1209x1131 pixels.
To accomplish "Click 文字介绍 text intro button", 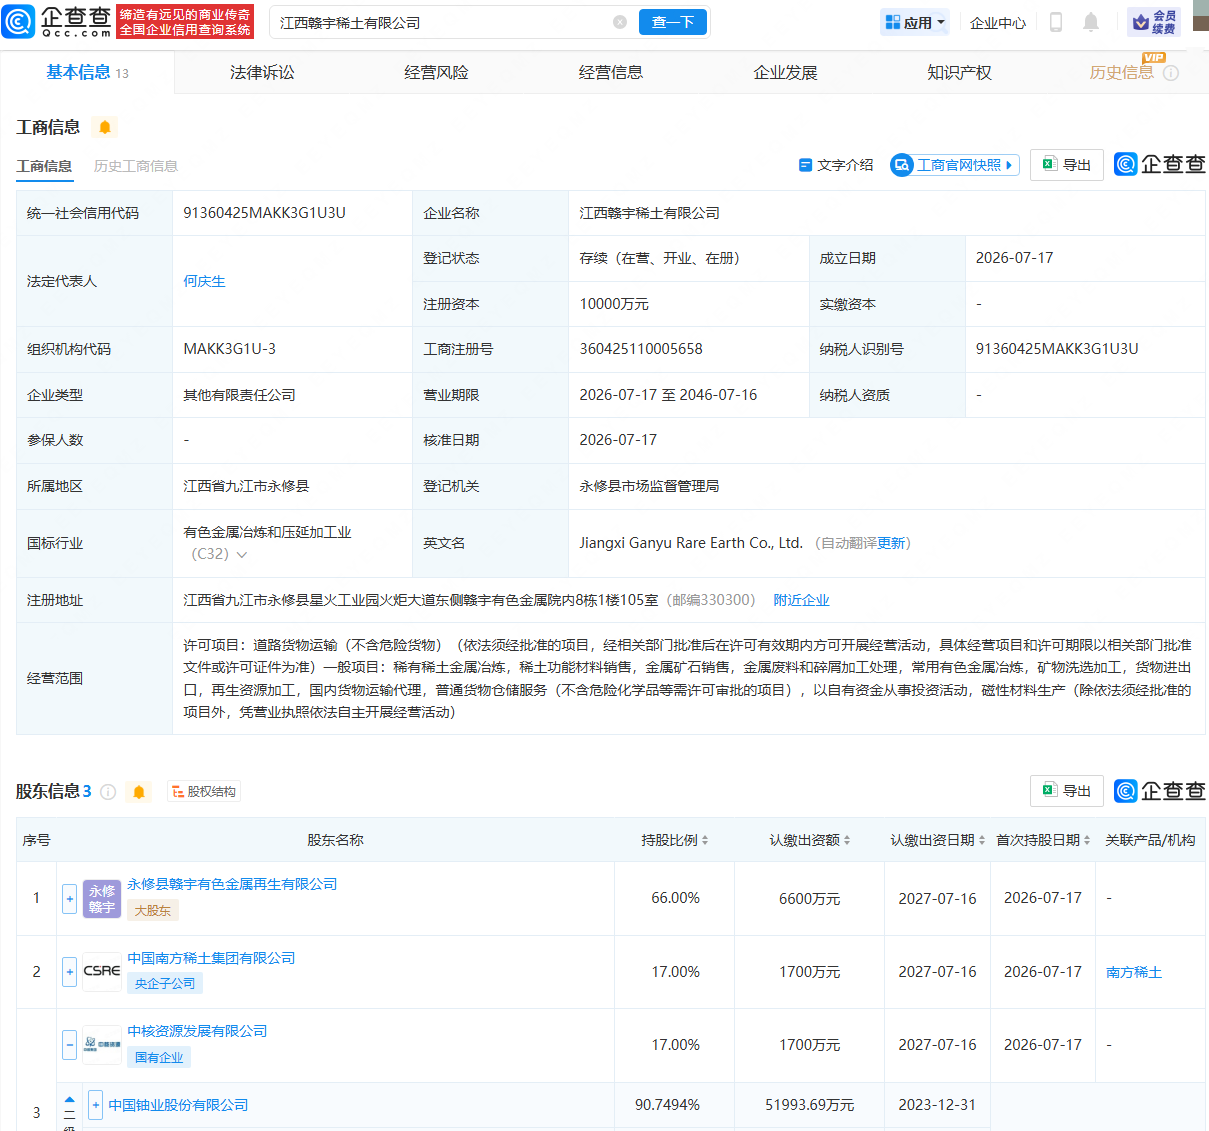I will pos(836,165).
